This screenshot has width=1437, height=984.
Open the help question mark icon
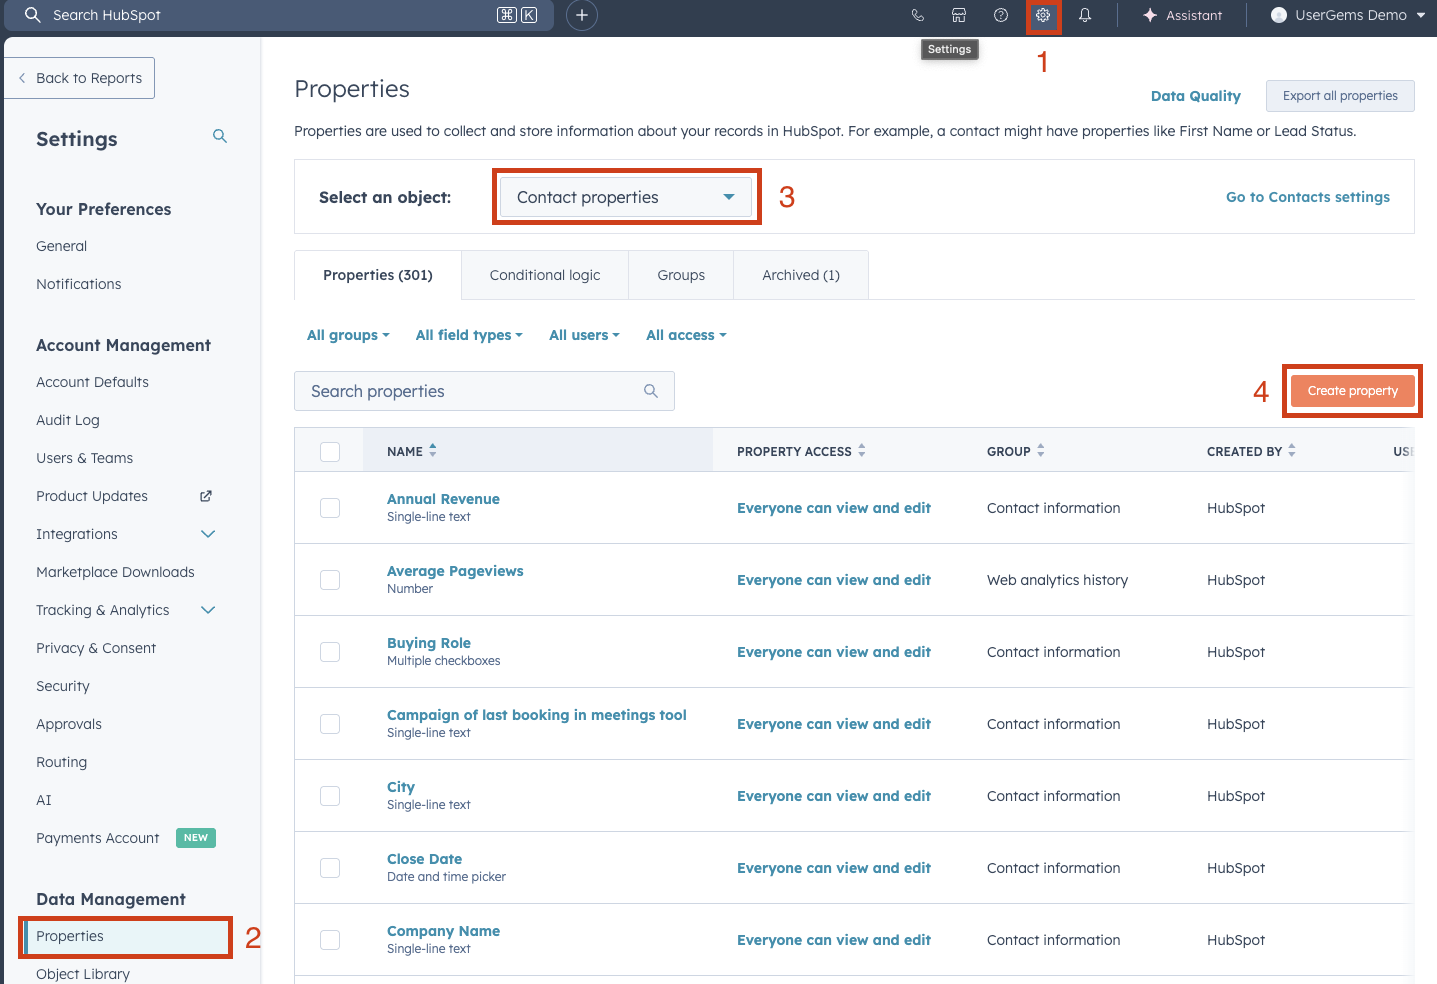point(1001,15)
